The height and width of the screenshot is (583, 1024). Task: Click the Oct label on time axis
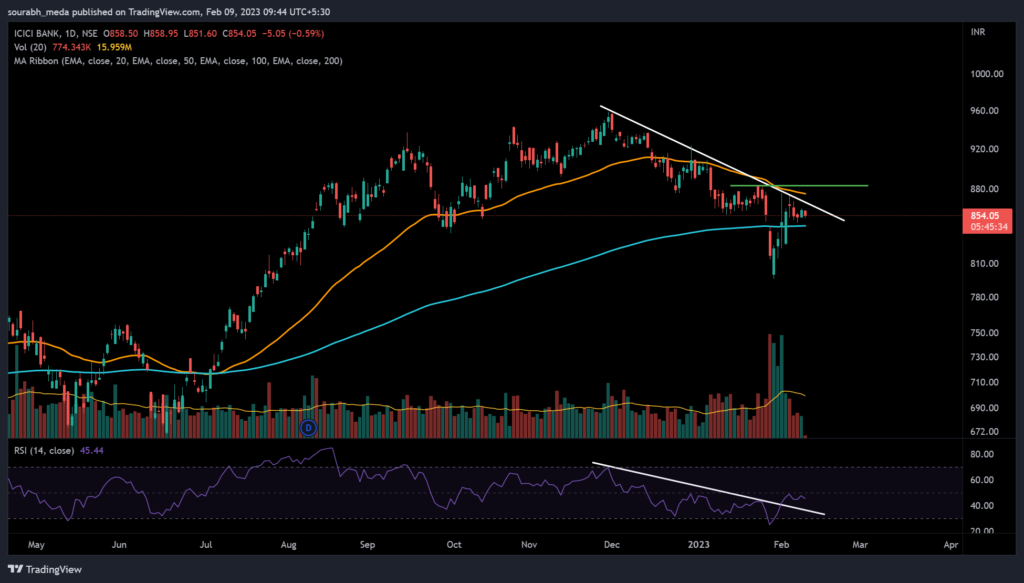click(x=454, y=544)
